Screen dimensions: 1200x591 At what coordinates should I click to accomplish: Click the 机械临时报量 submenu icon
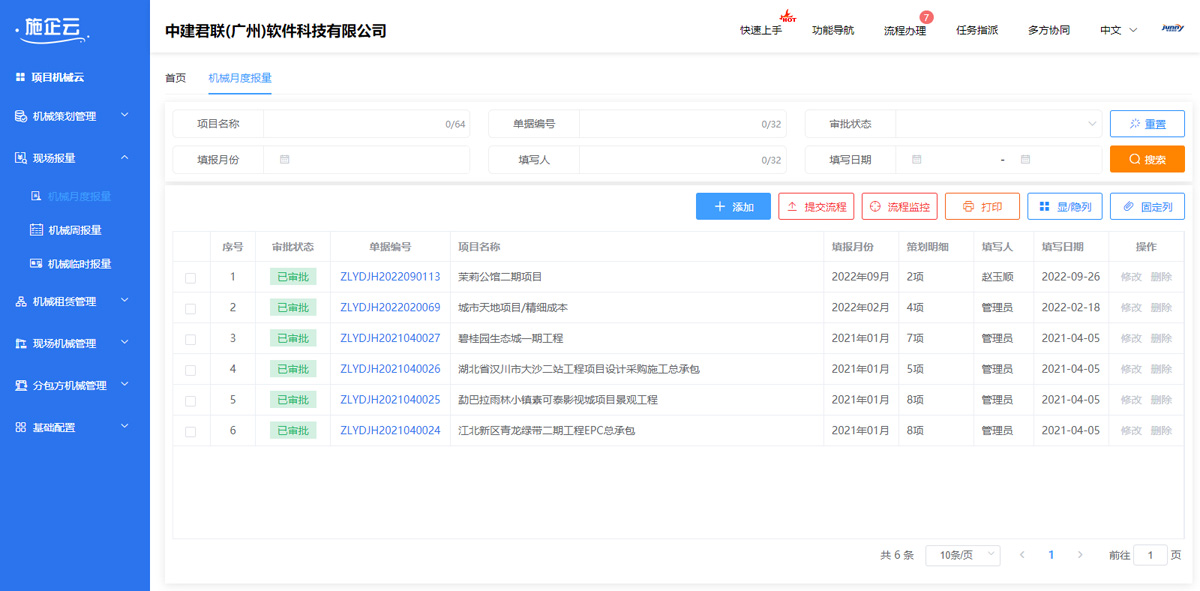(x=37, y=264)
